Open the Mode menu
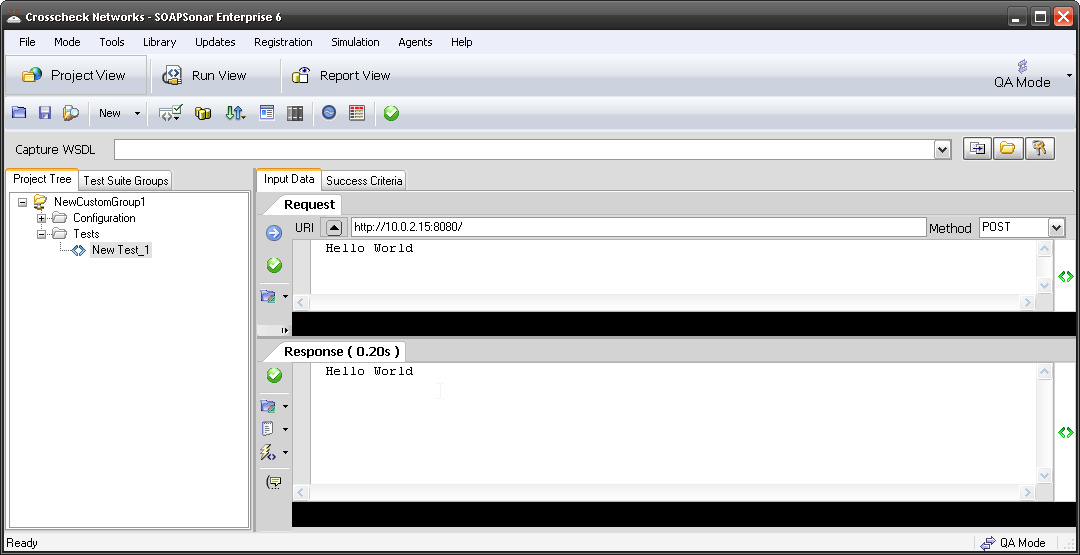Viewport: 1080px width, 555px height. point(67,42)
